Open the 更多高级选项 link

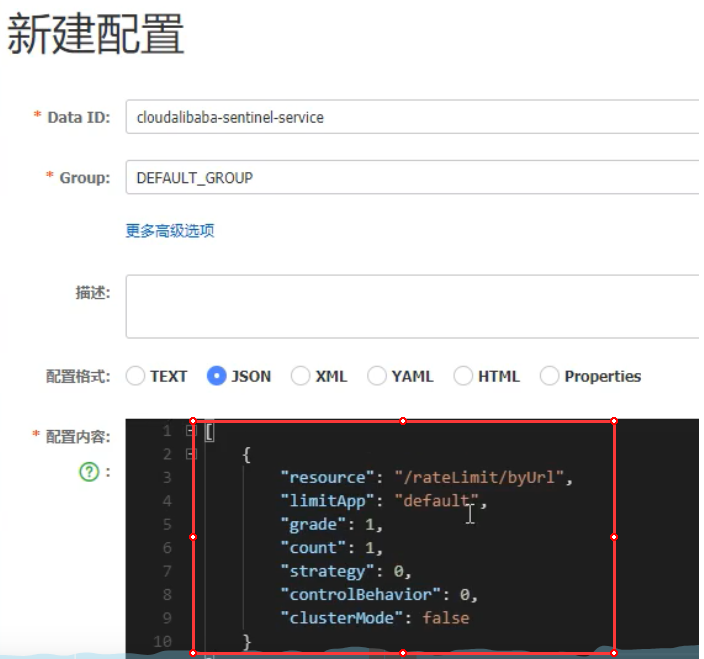click(170, 231)
